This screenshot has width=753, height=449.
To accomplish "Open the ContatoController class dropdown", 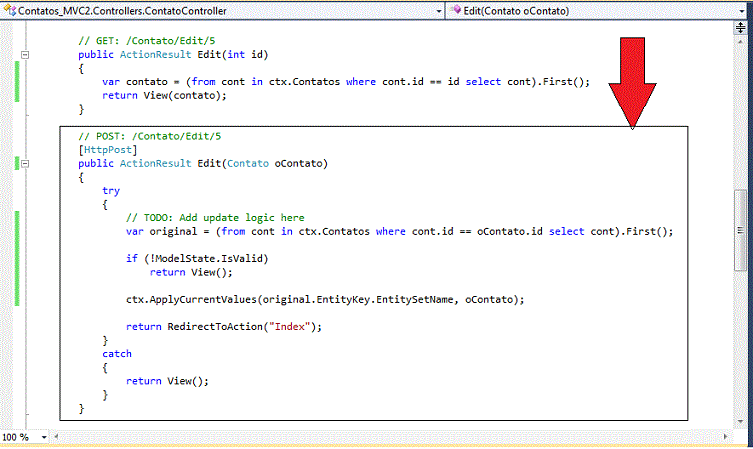I will pos(438,11).
